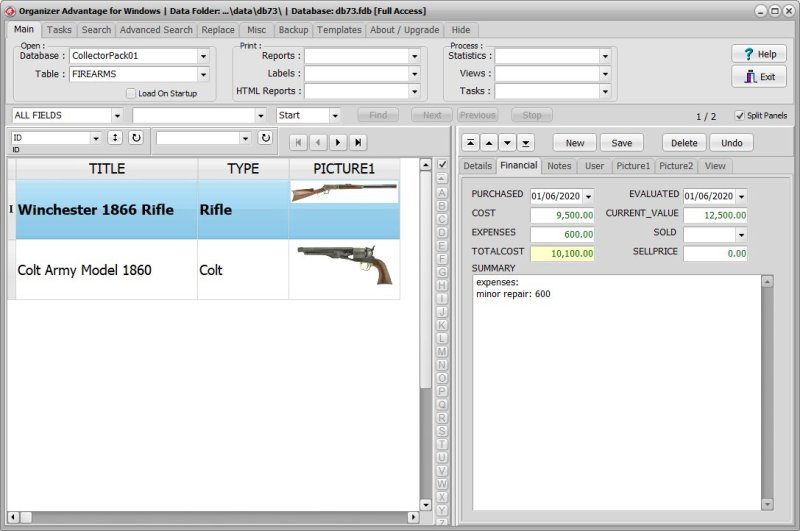The width and height of the screenshot is (800, 531).
Task: Open the Backup tab
Action: [x=293, y=30]
